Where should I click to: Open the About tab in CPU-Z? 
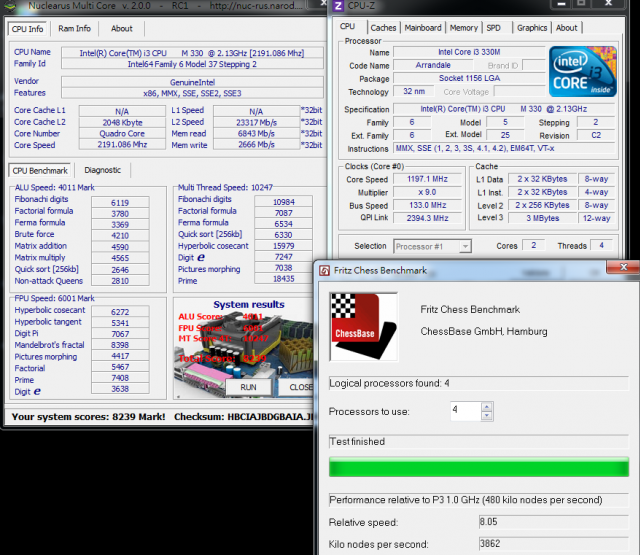click(567, 28)
